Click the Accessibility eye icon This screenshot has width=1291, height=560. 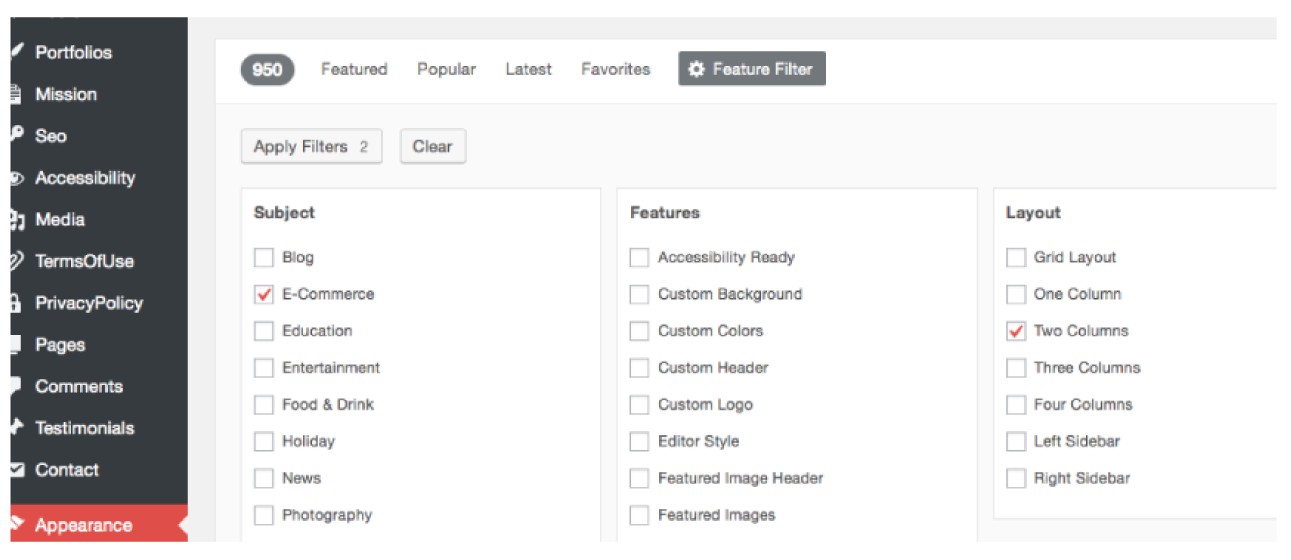pos(16,178)
